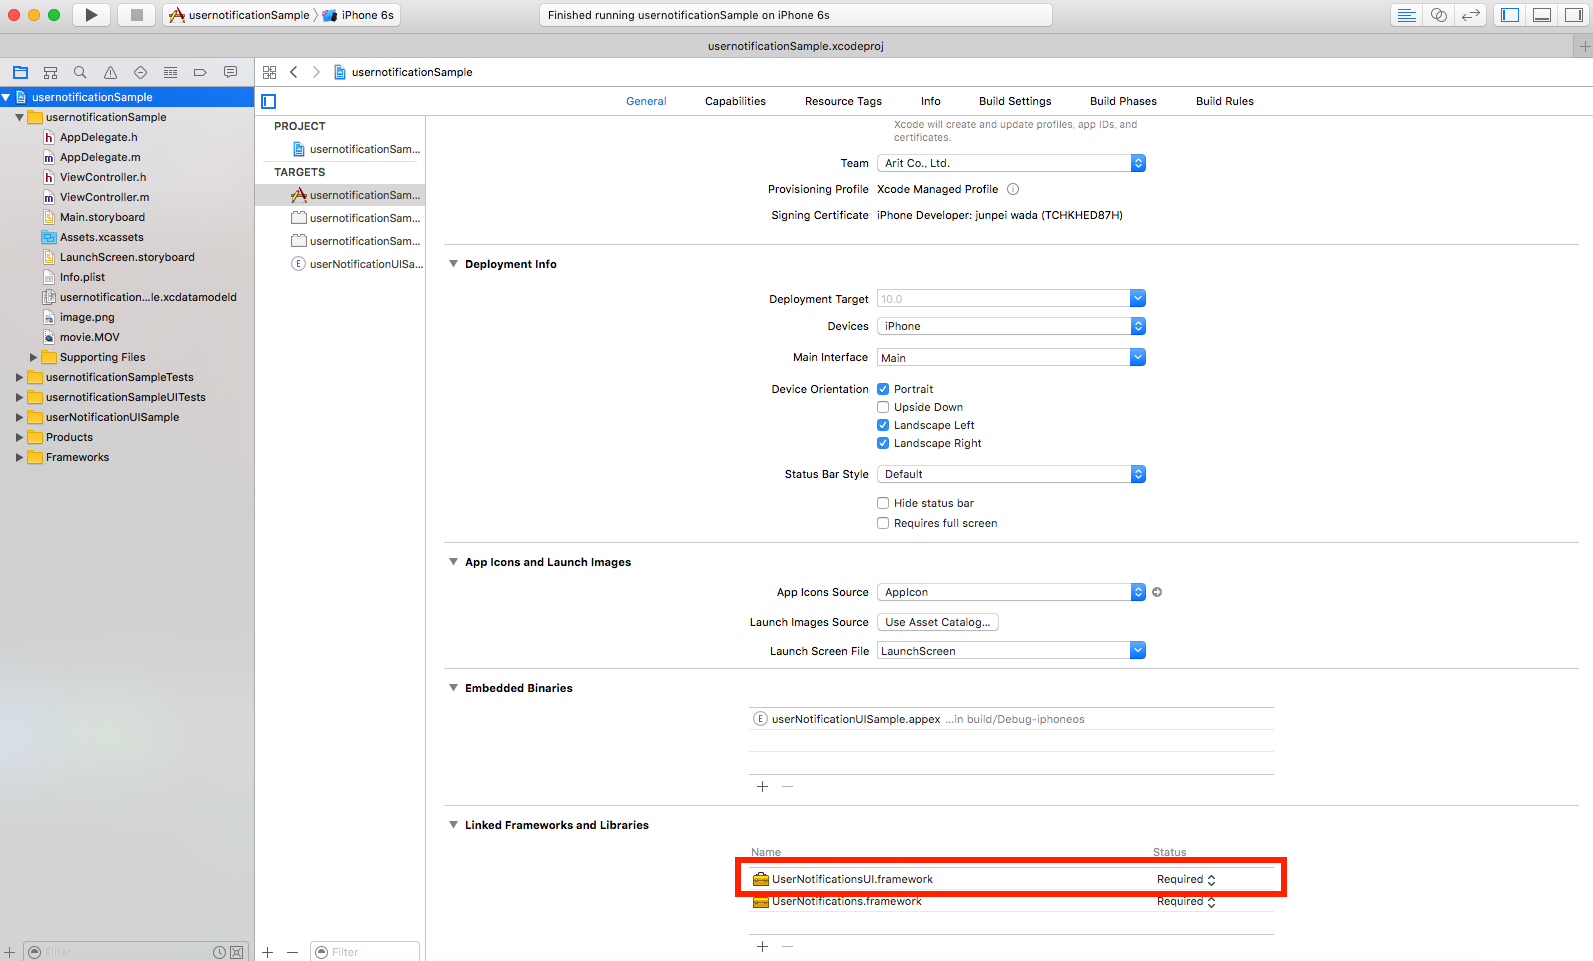Image resolution: width=1593 pixels, height=961 pixels.
Task: Open the Status Bar Style dropdown
Action: coord(1011,474)
